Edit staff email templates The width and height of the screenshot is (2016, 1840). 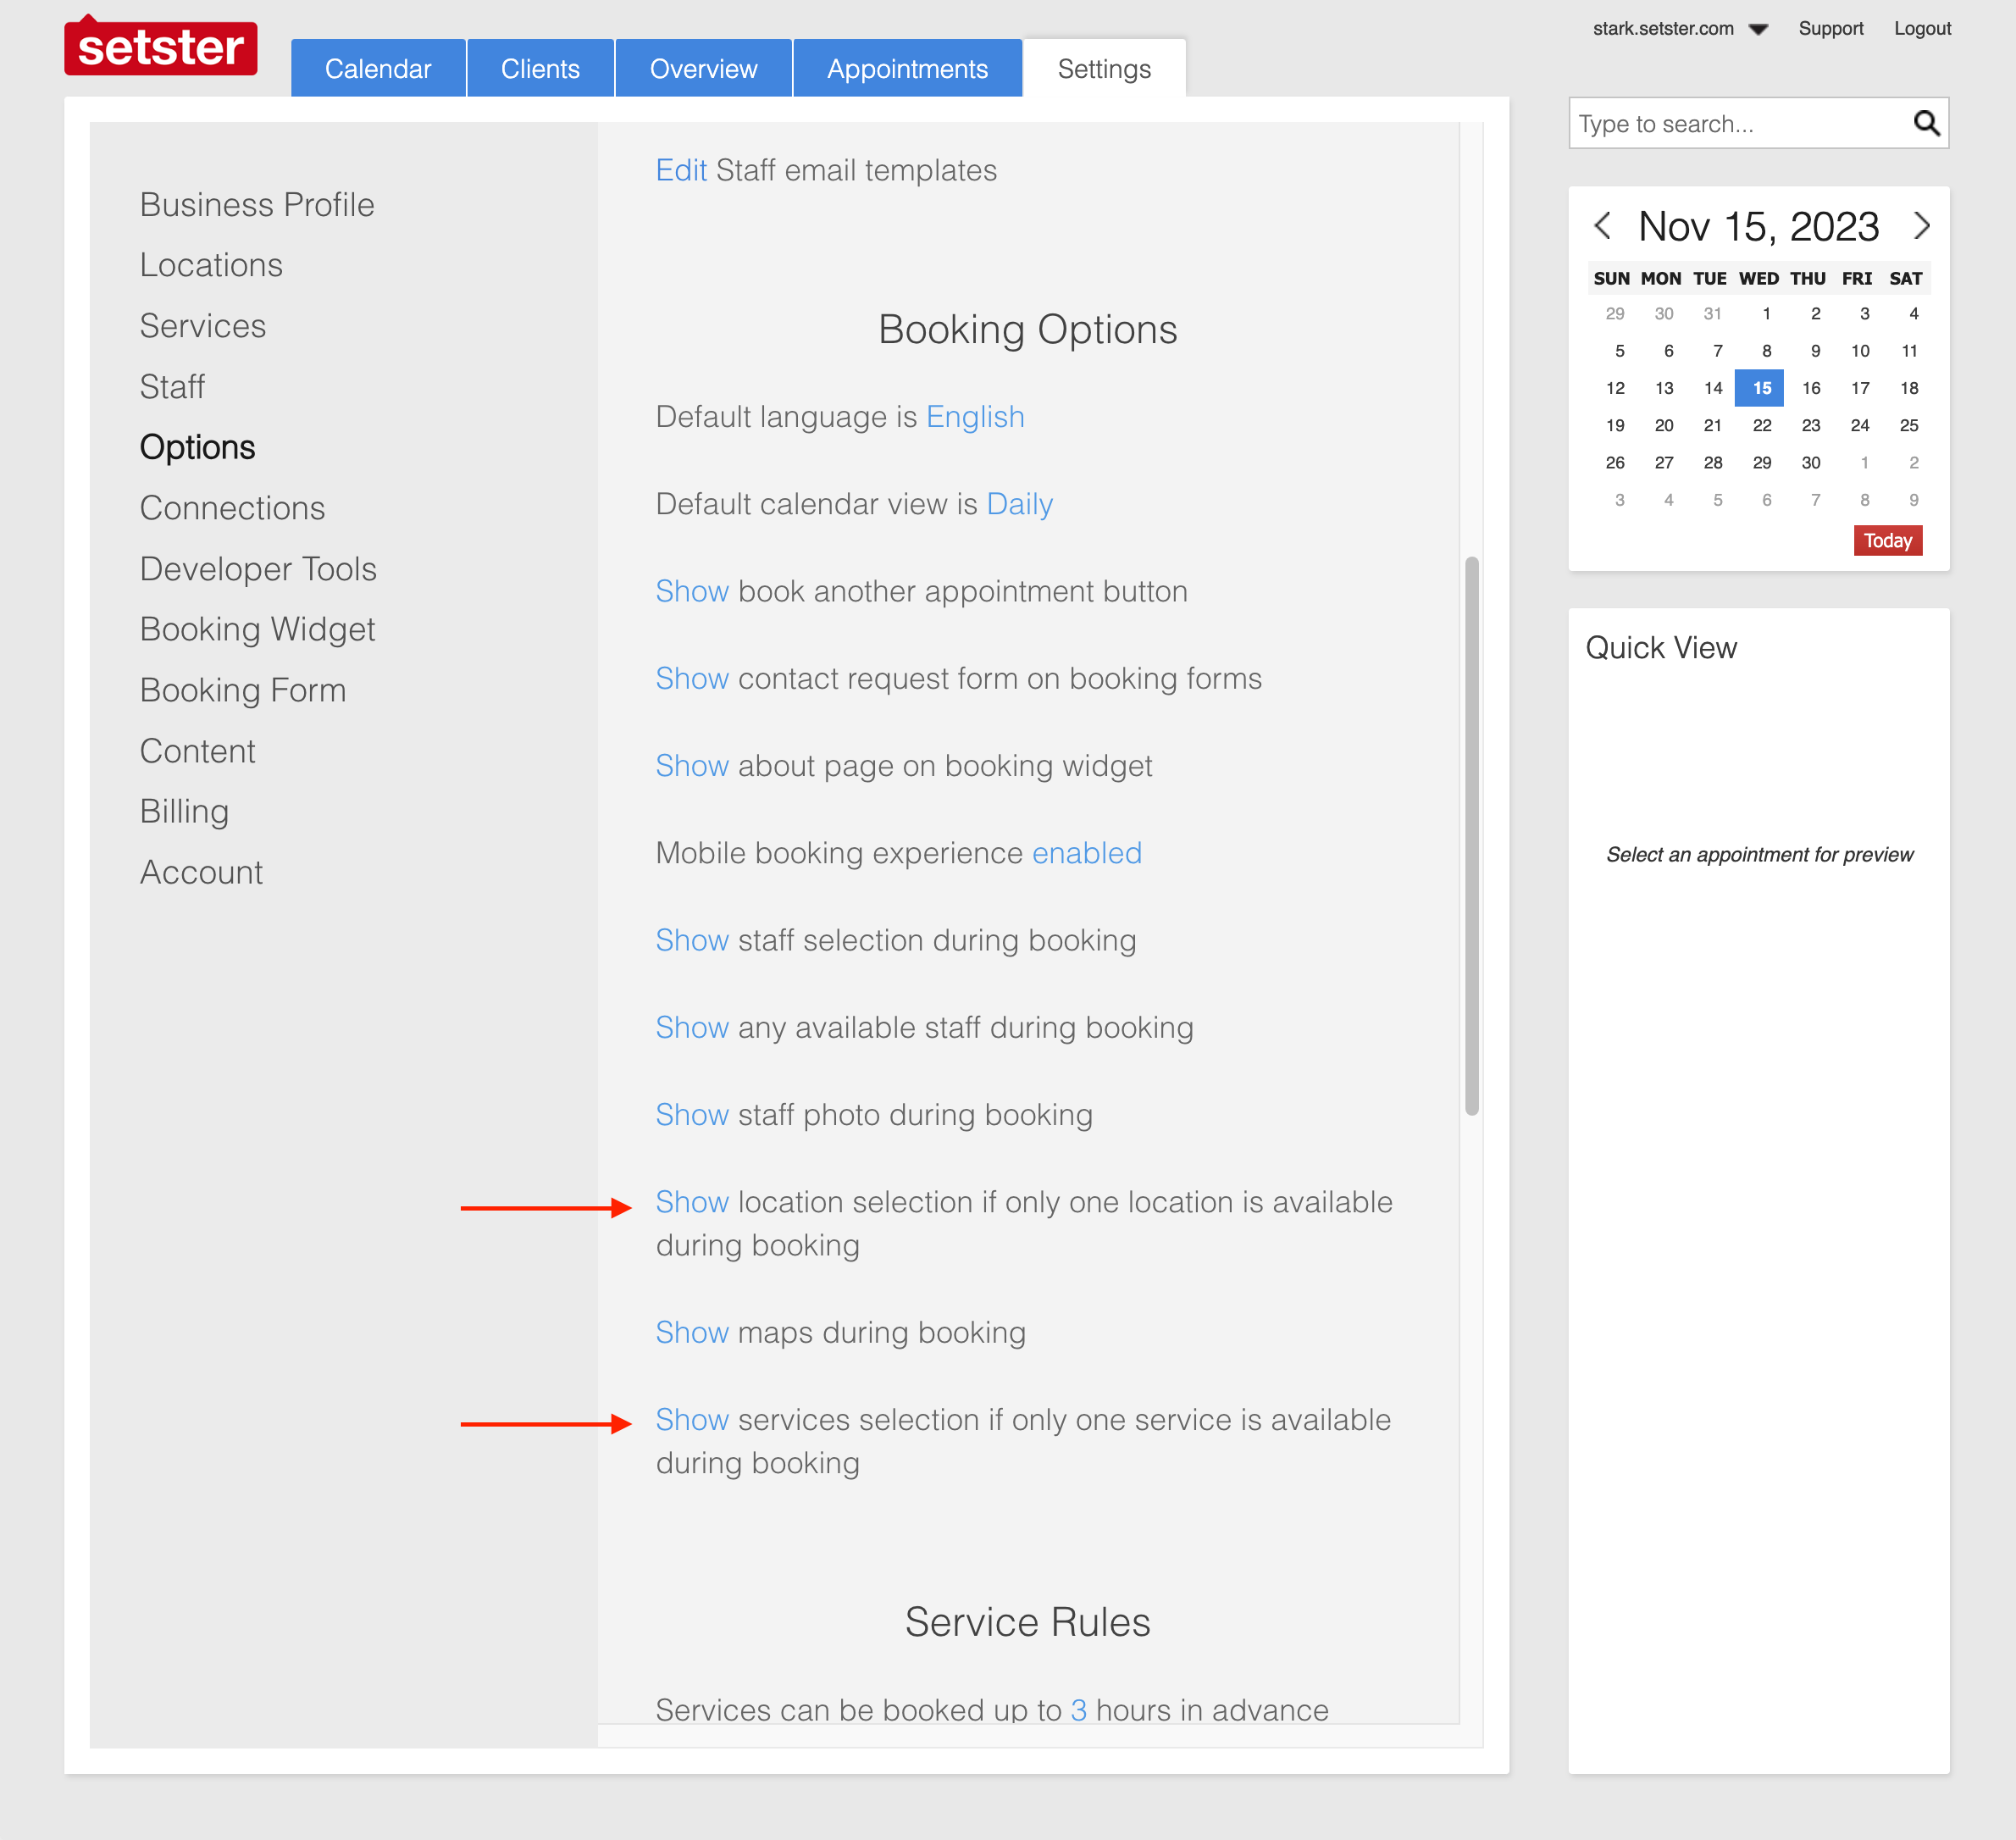coord(683,170)
